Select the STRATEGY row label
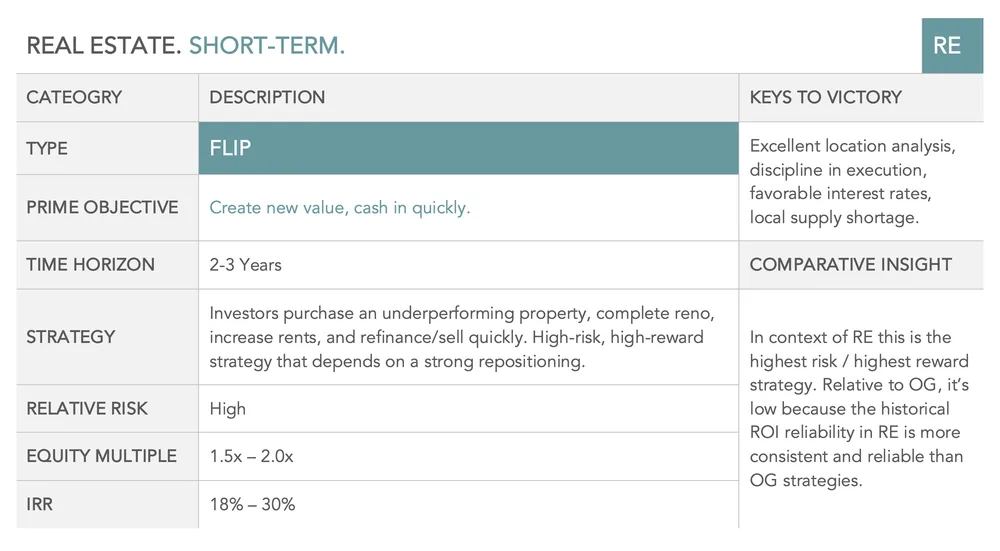Image resolution: width=1000 pixels, height=551 pixels. (x=70, y=337)
